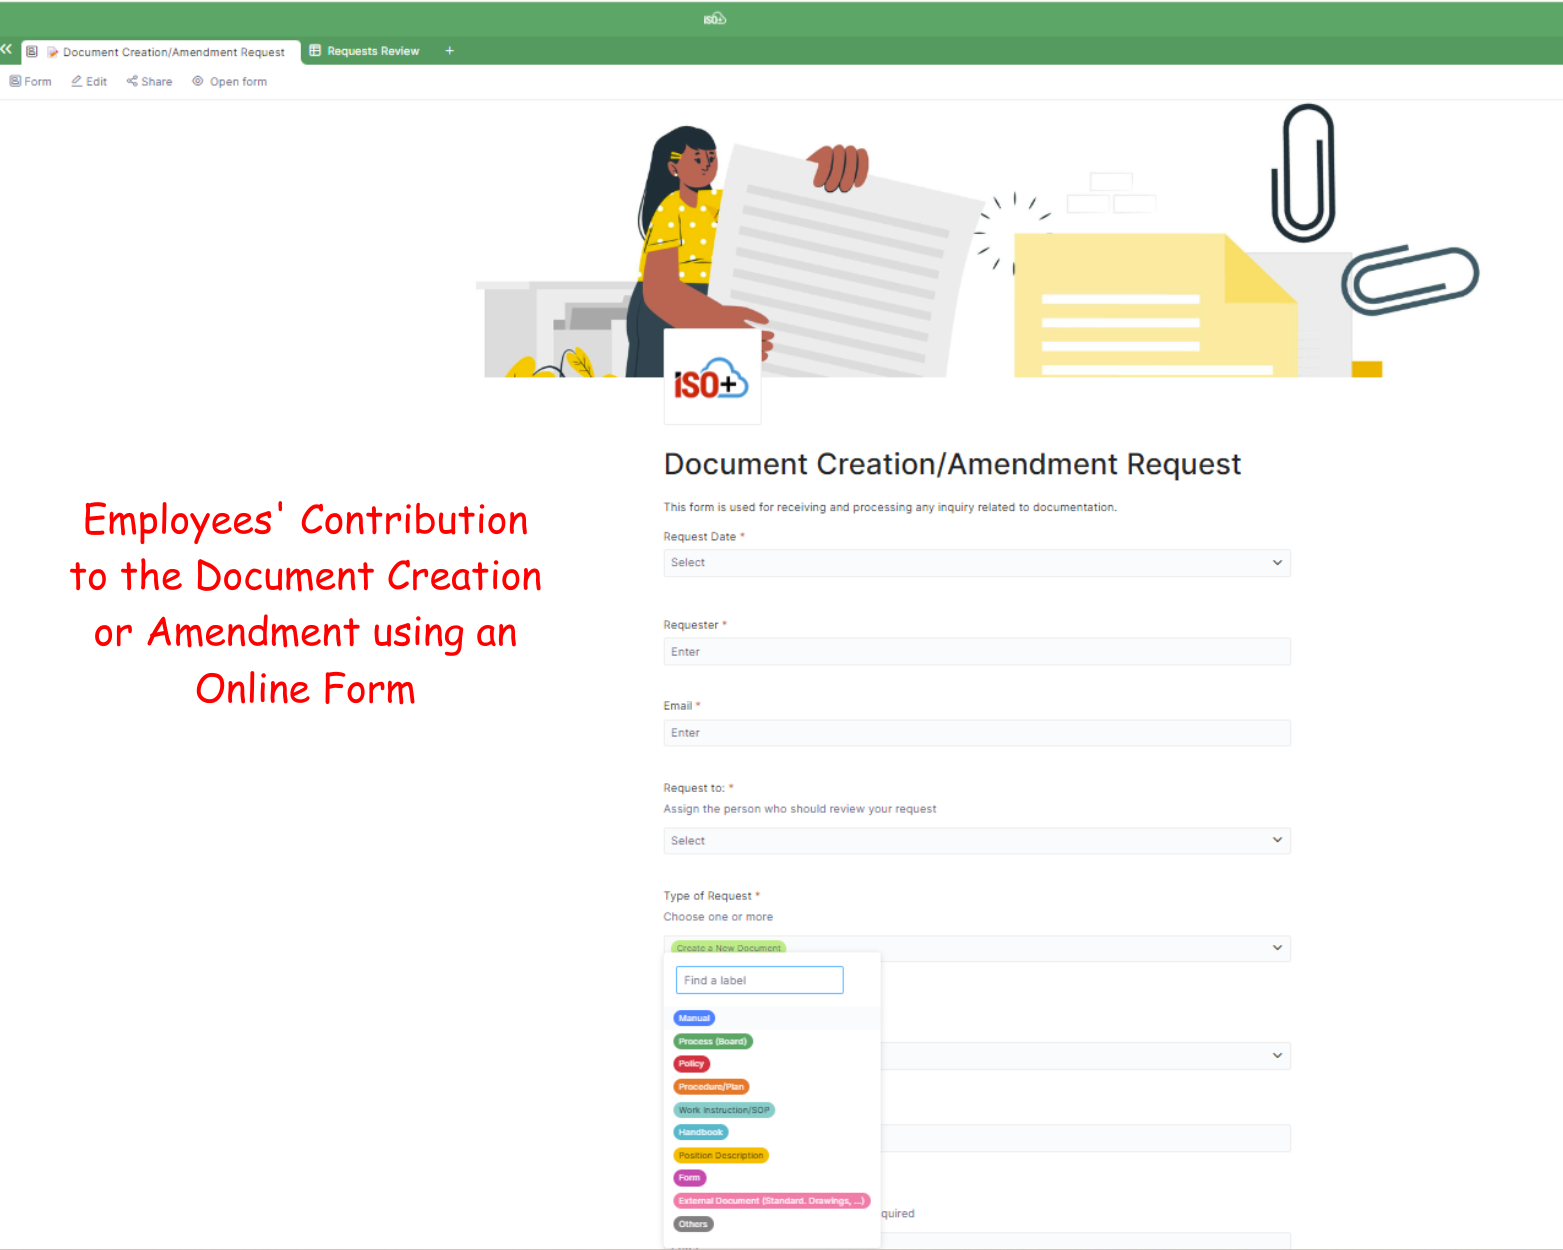The height and width of the screenshot is (1250, 1563).
Task: Click the Email input field
Action: coord(976,733)
